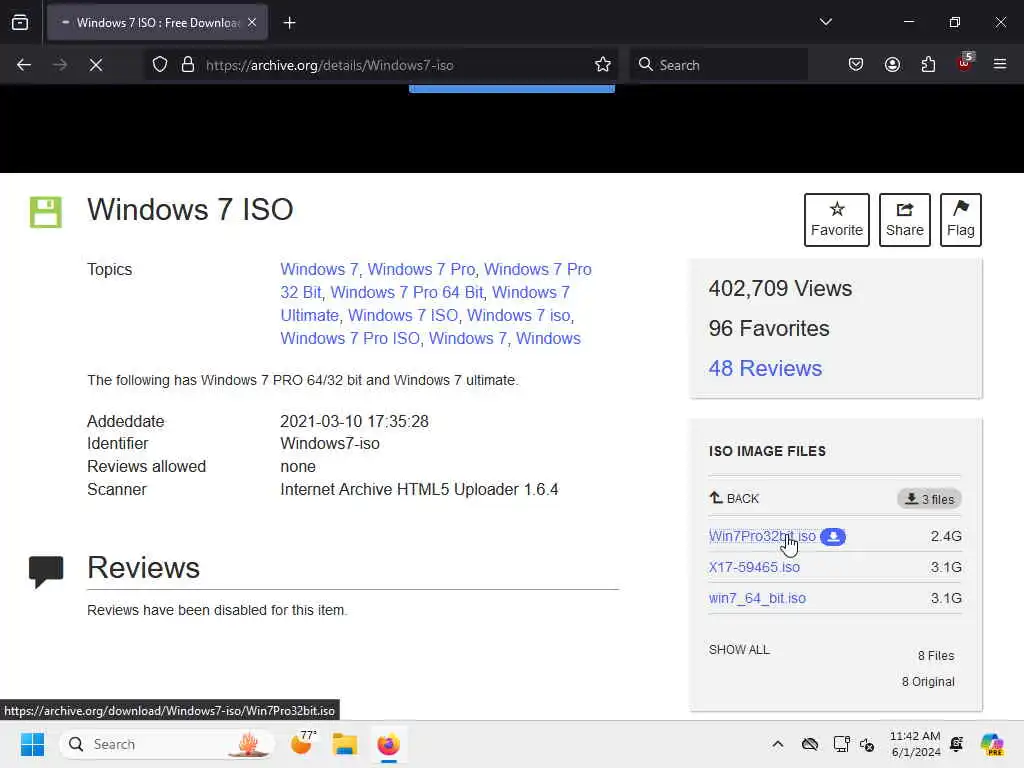The height and width of the screenshot is (768, 1024).
Task: Click the Share button
Action: click(x=904, y=219)
